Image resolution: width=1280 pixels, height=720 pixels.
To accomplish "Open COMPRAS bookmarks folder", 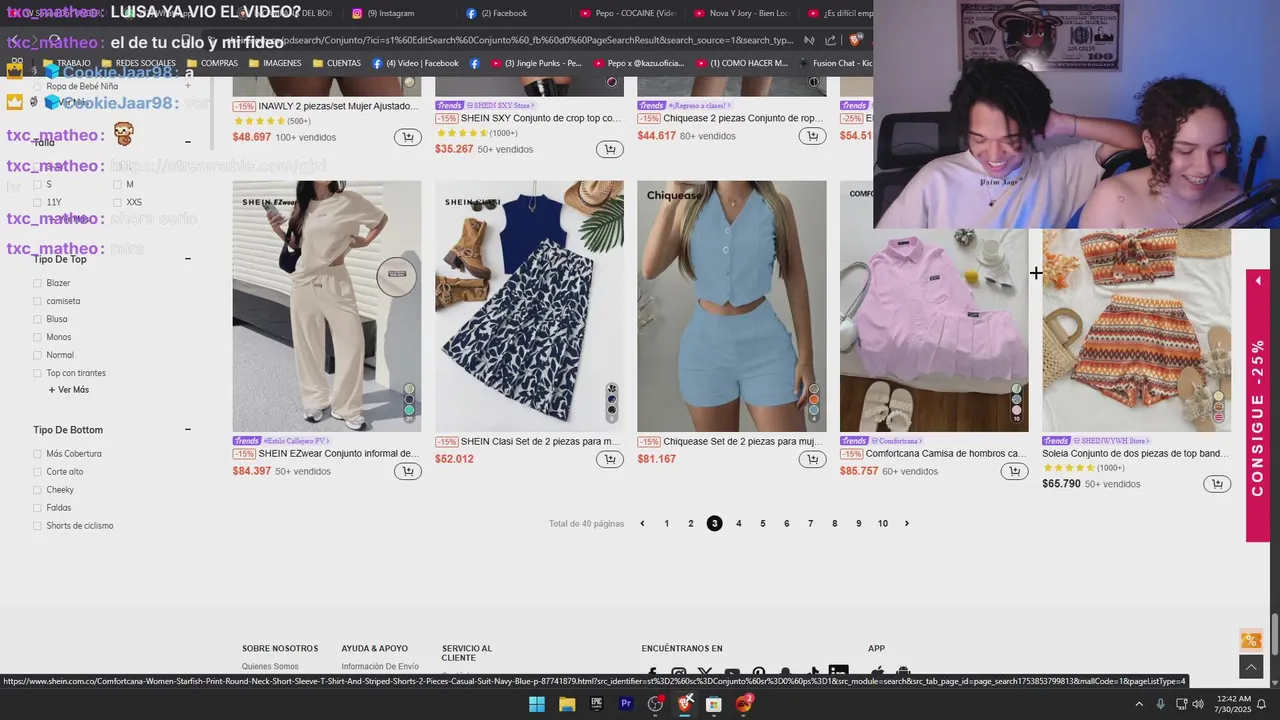I will [211, 63].
